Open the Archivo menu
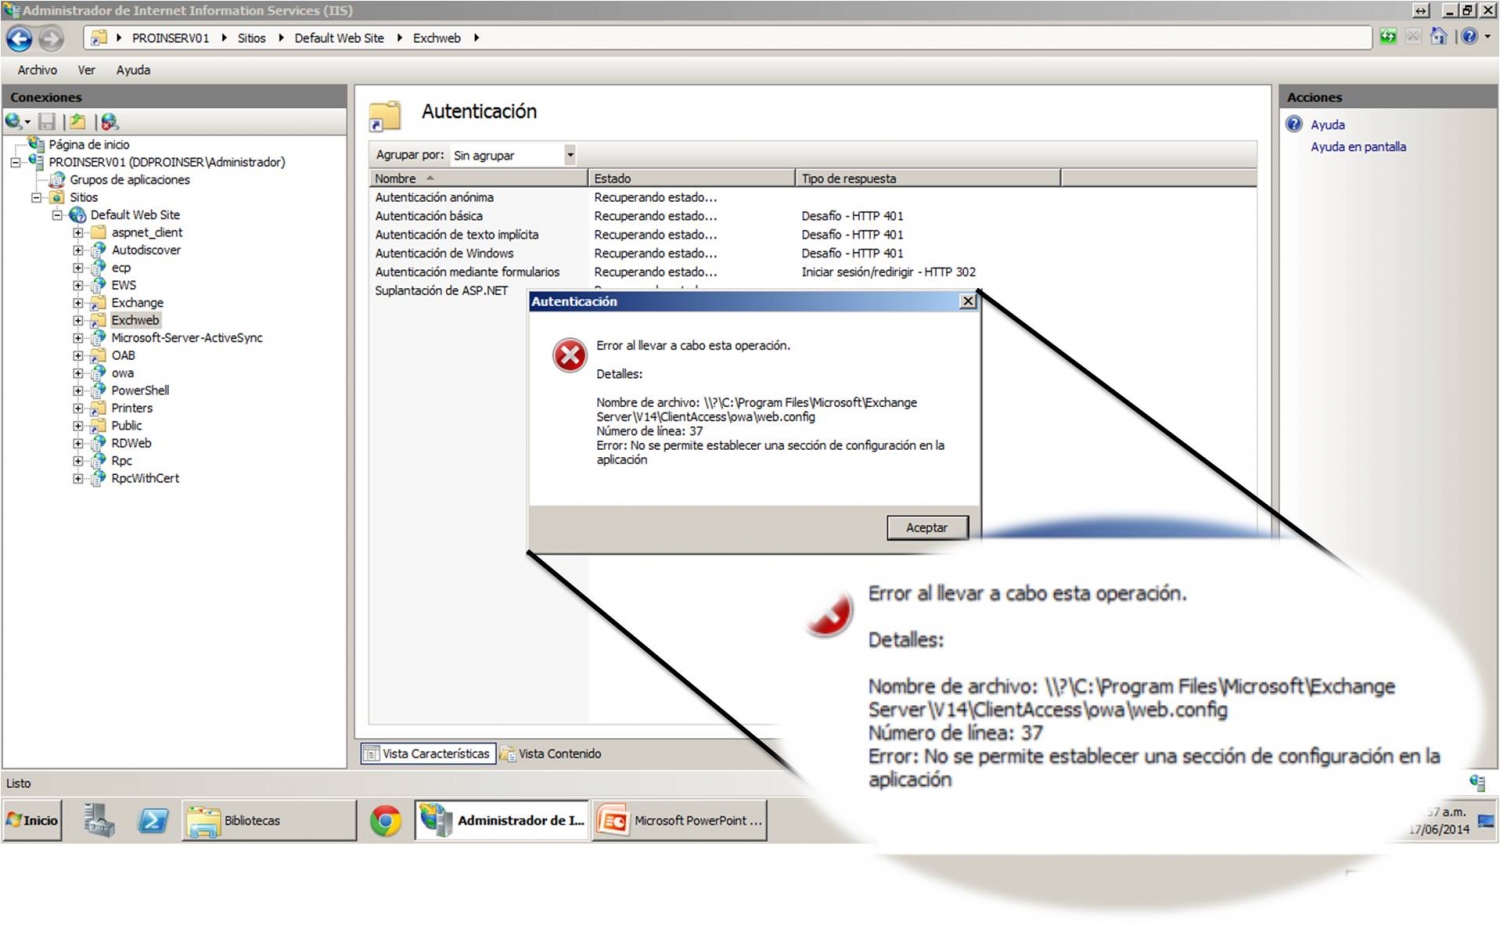1500x925 pixels. 37,70
